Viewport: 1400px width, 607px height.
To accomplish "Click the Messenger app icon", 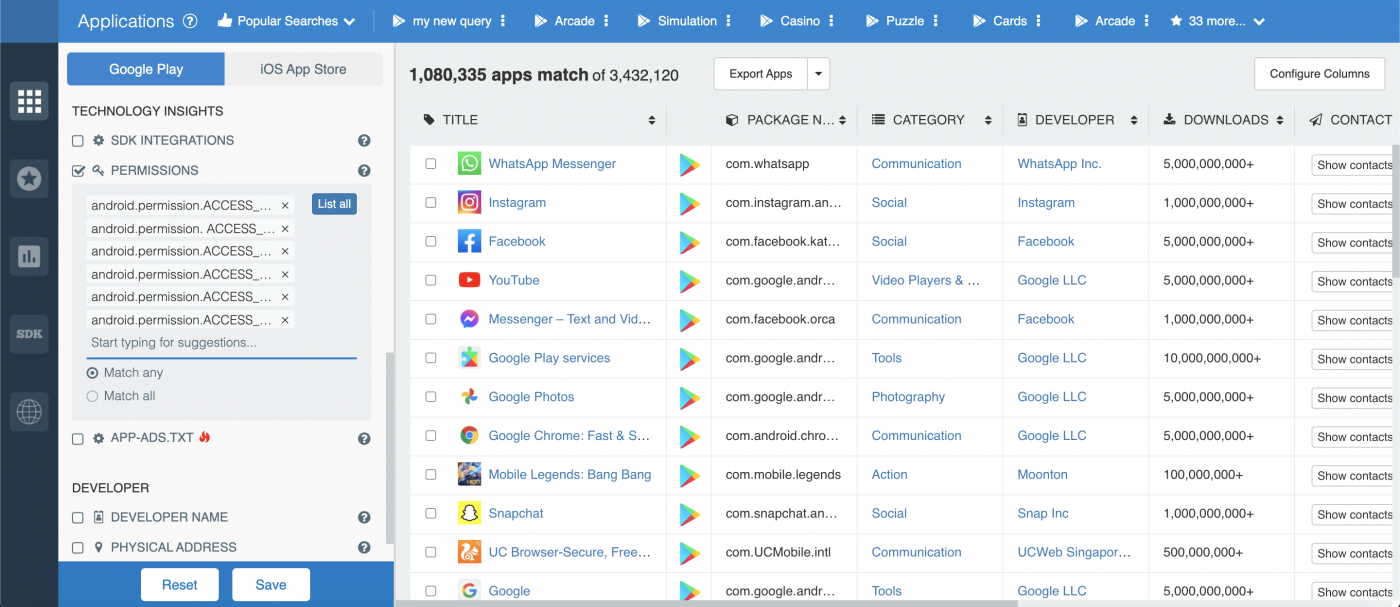I will (469, 319).
